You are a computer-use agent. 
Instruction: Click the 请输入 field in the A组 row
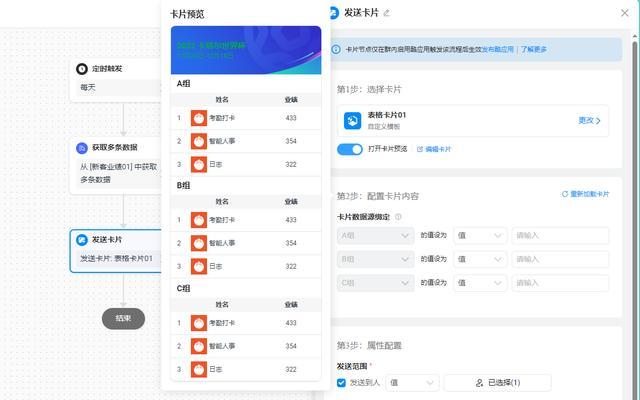559,236
